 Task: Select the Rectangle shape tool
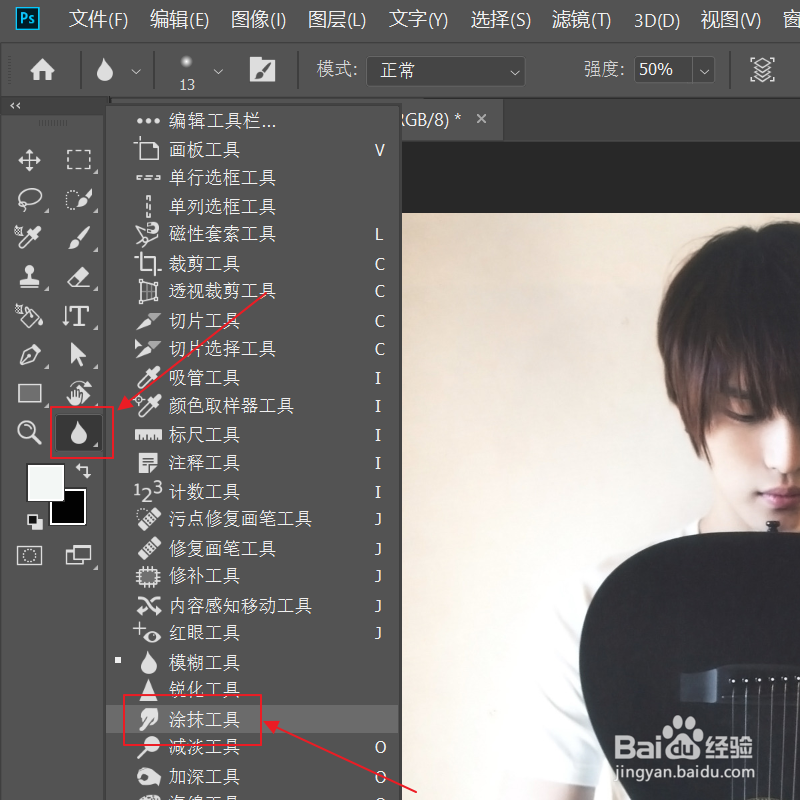tap(30, 394)
